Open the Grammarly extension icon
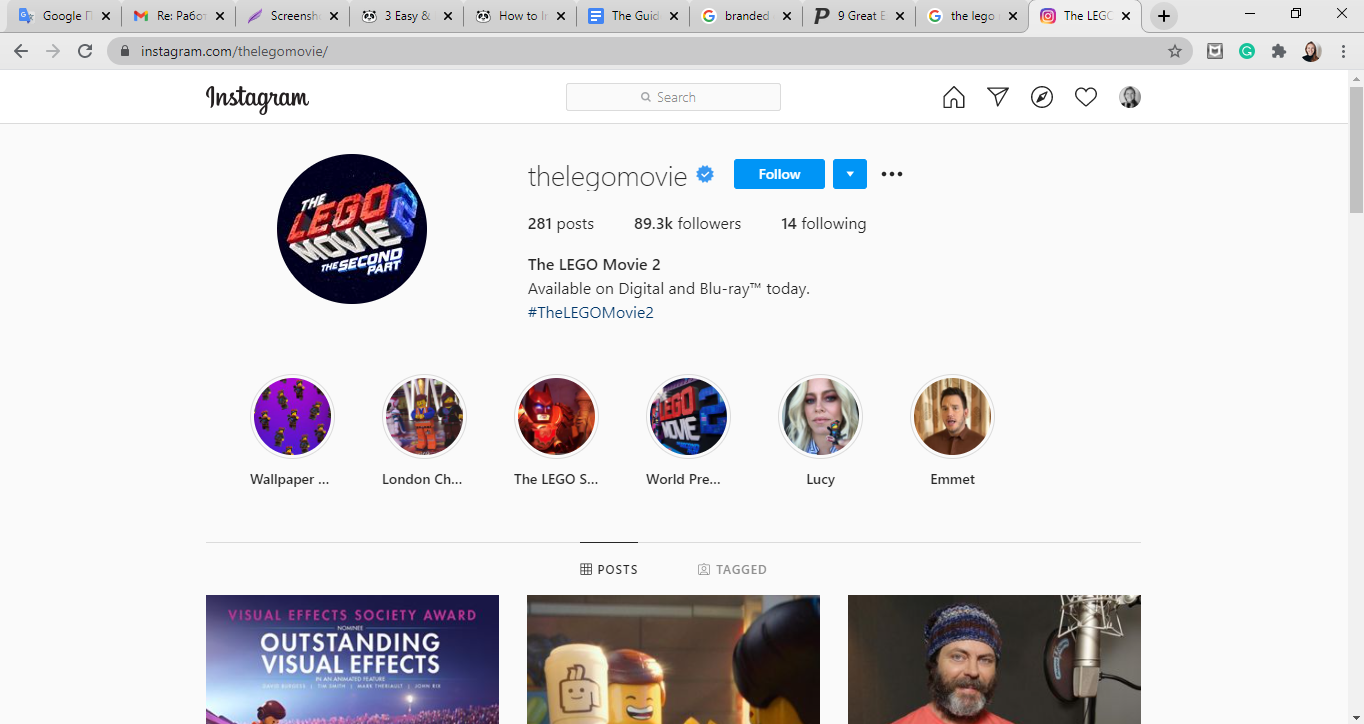The image size is (1364, 724). click(x=1247, y=51)
